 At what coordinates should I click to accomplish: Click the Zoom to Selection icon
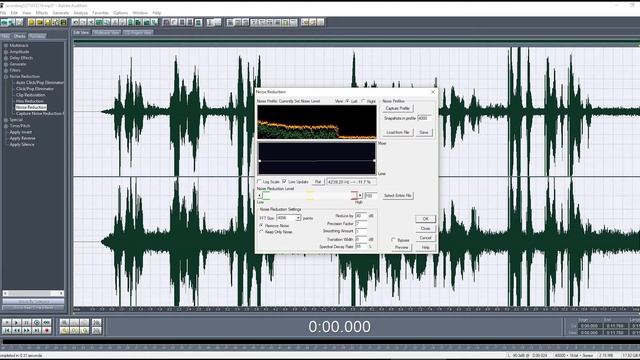pos(64,330)
